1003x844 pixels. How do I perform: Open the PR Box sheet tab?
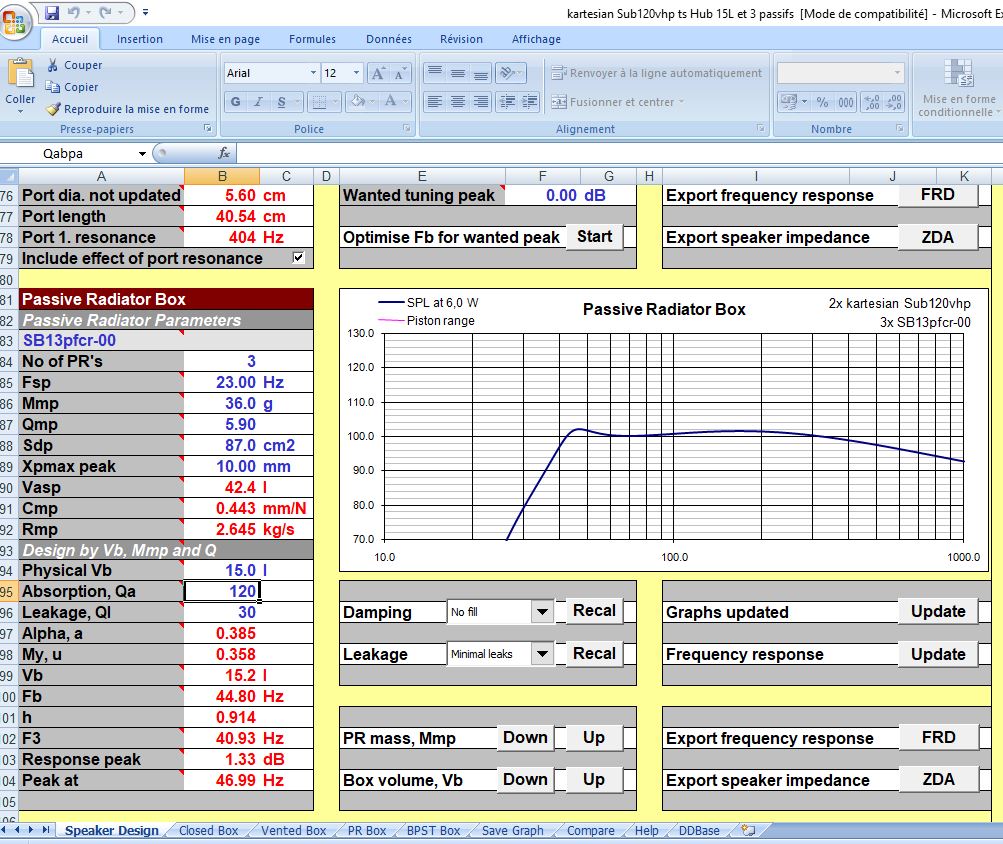[367, 831]
